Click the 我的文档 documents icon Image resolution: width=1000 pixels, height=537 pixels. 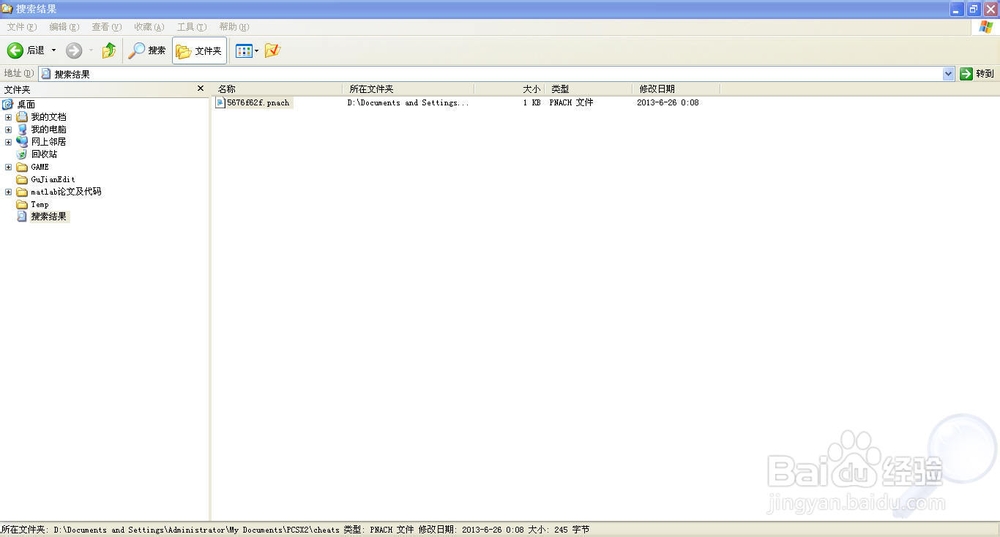22,117
